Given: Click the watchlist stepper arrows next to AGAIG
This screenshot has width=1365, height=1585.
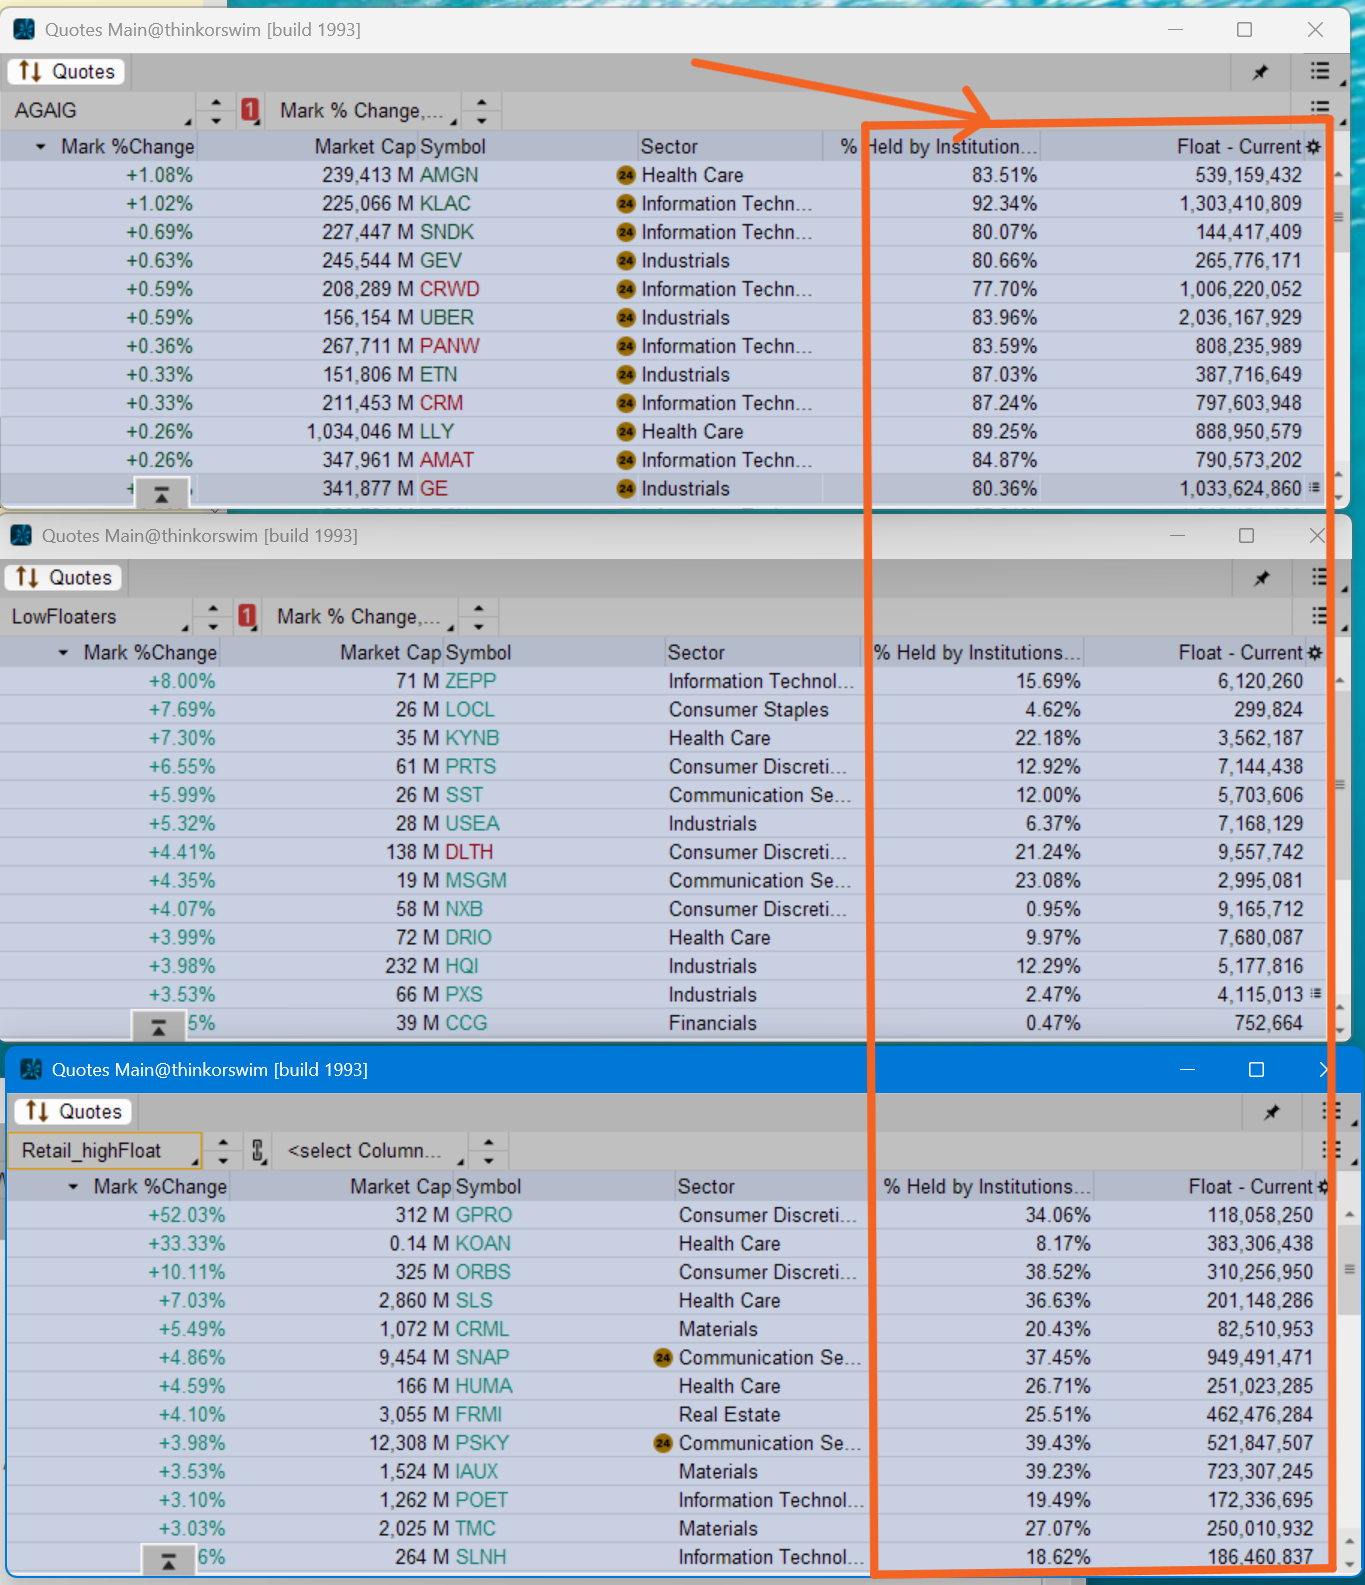Looking at the screenshot, I should 216,110.
